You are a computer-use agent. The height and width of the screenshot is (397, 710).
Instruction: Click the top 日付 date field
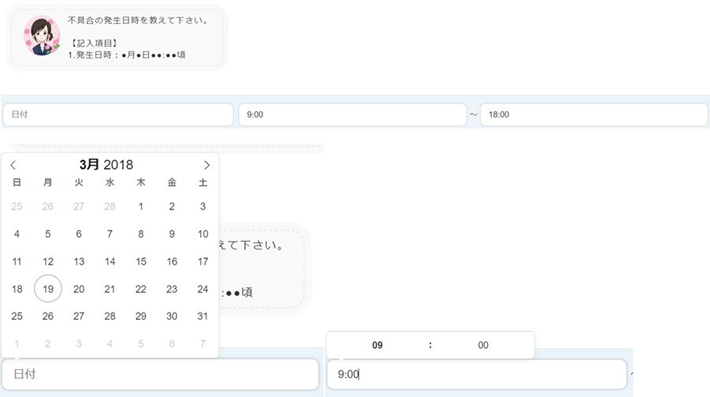[x=118, y=115]
